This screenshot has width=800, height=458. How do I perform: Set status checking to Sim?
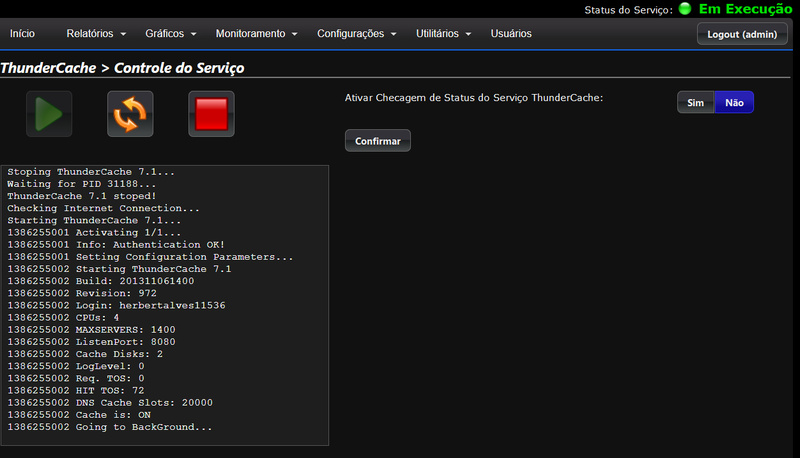coord(696,102)
